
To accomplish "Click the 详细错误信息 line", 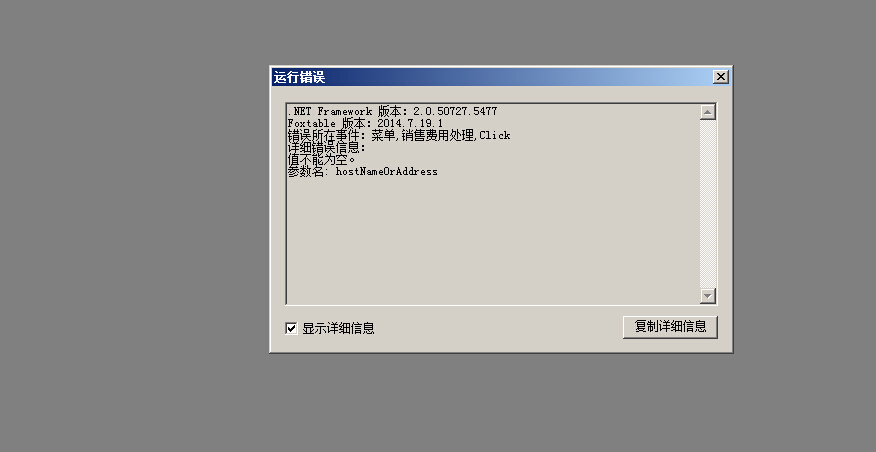I will (327, 148).
